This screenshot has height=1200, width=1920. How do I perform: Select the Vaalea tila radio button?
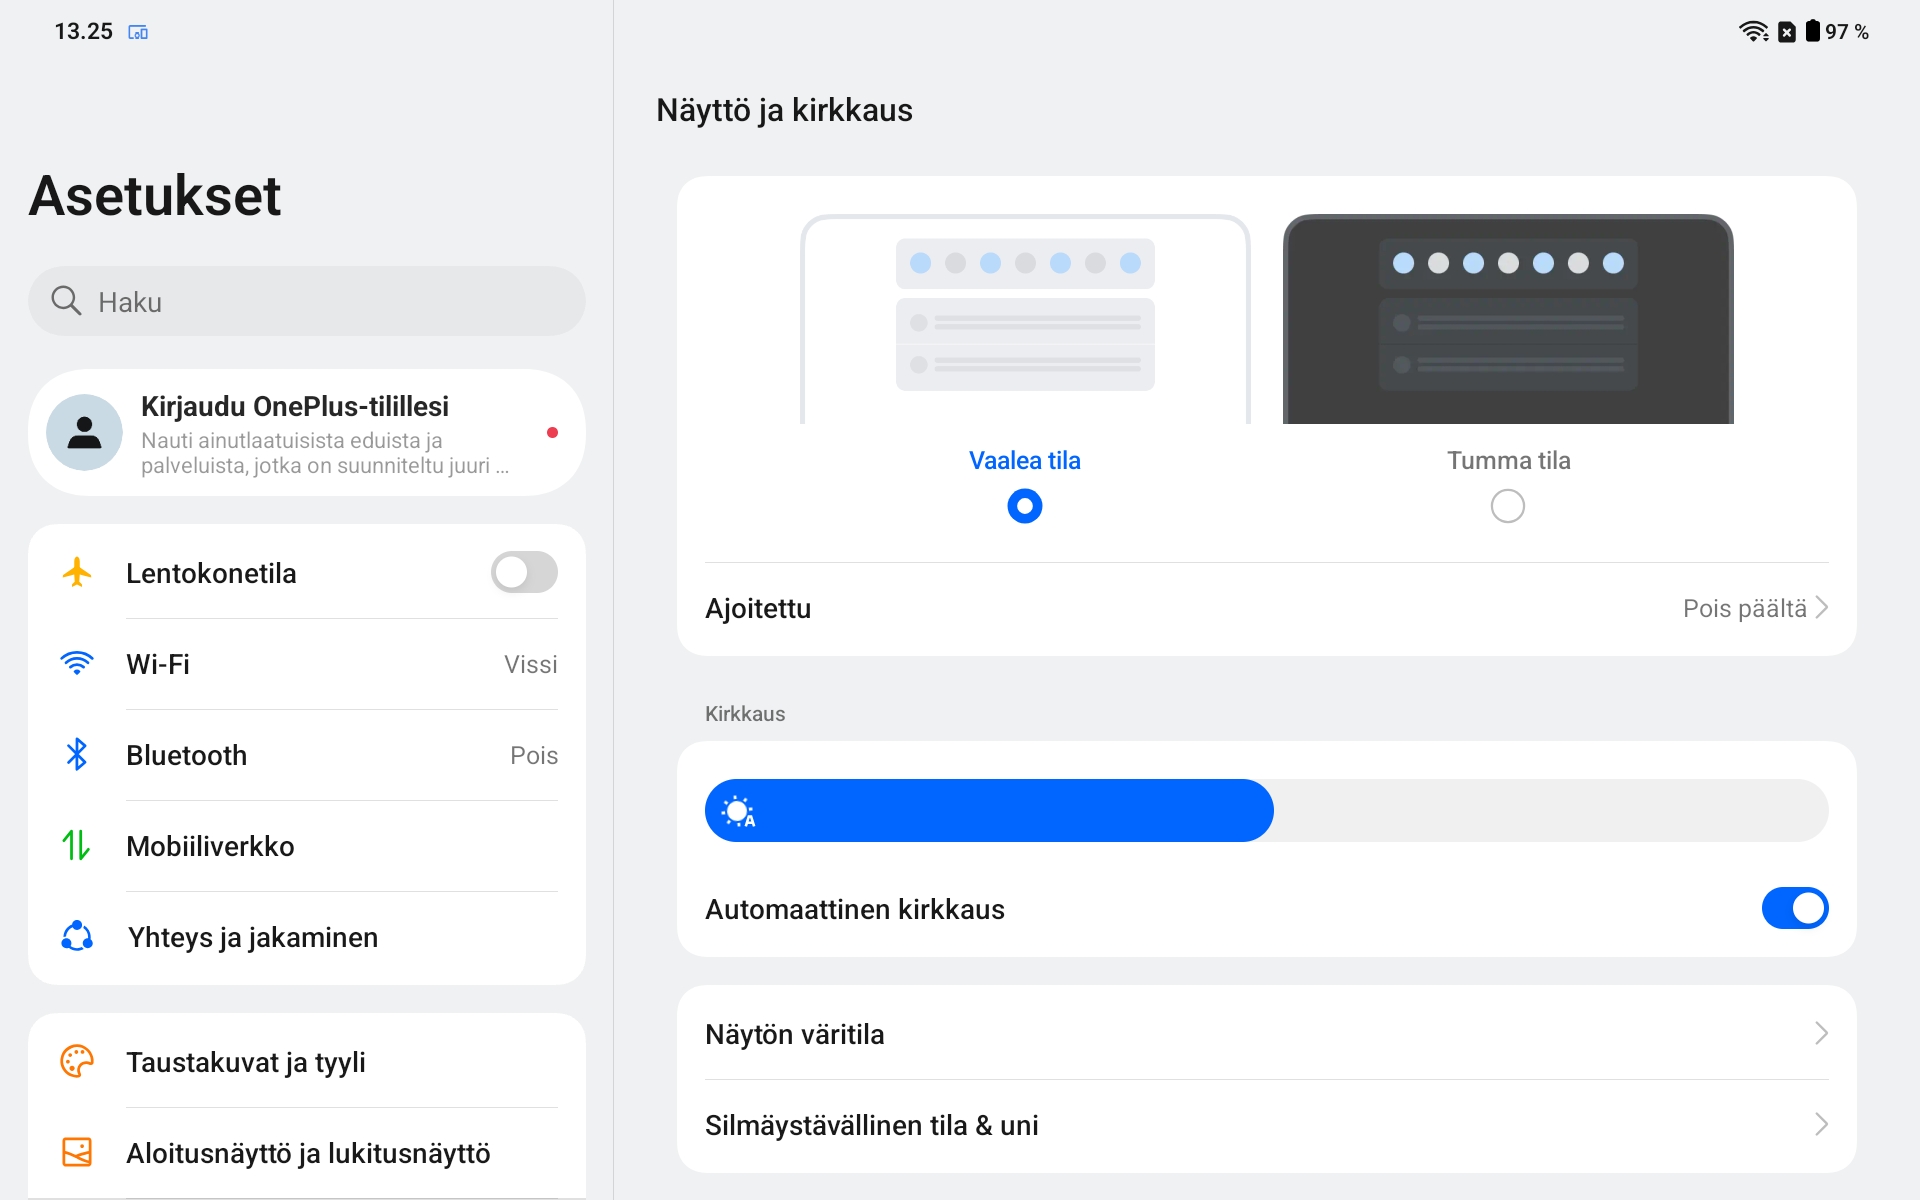coord(1025,506)
